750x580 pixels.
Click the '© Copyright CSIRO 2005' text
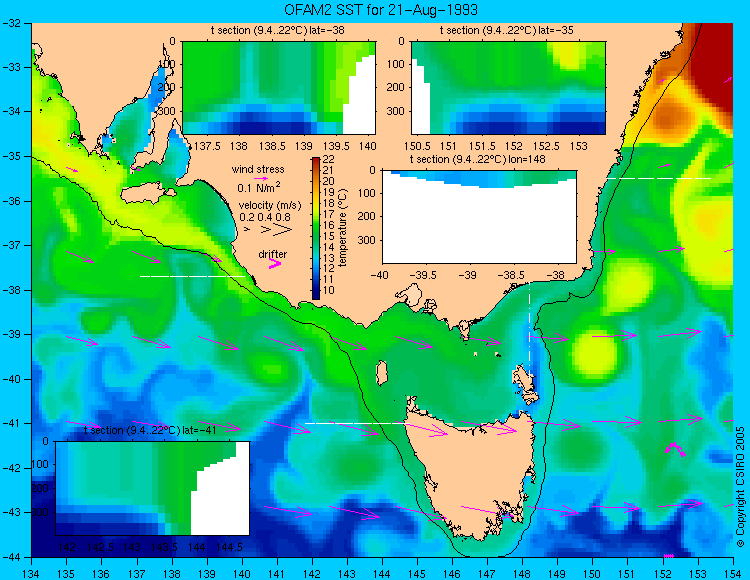[x=740, y=487]
